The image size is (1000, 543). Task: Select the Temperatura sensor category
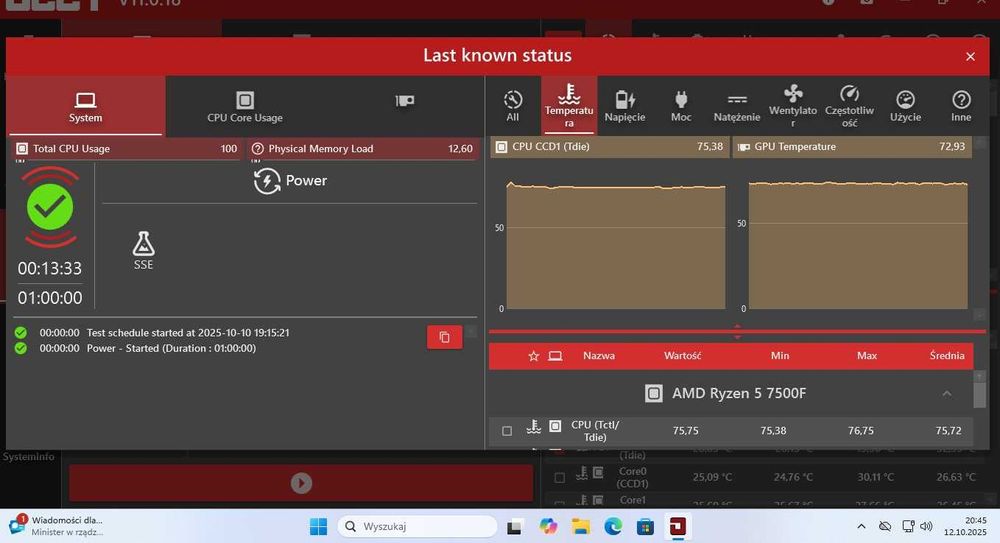(x=569, y=106)
